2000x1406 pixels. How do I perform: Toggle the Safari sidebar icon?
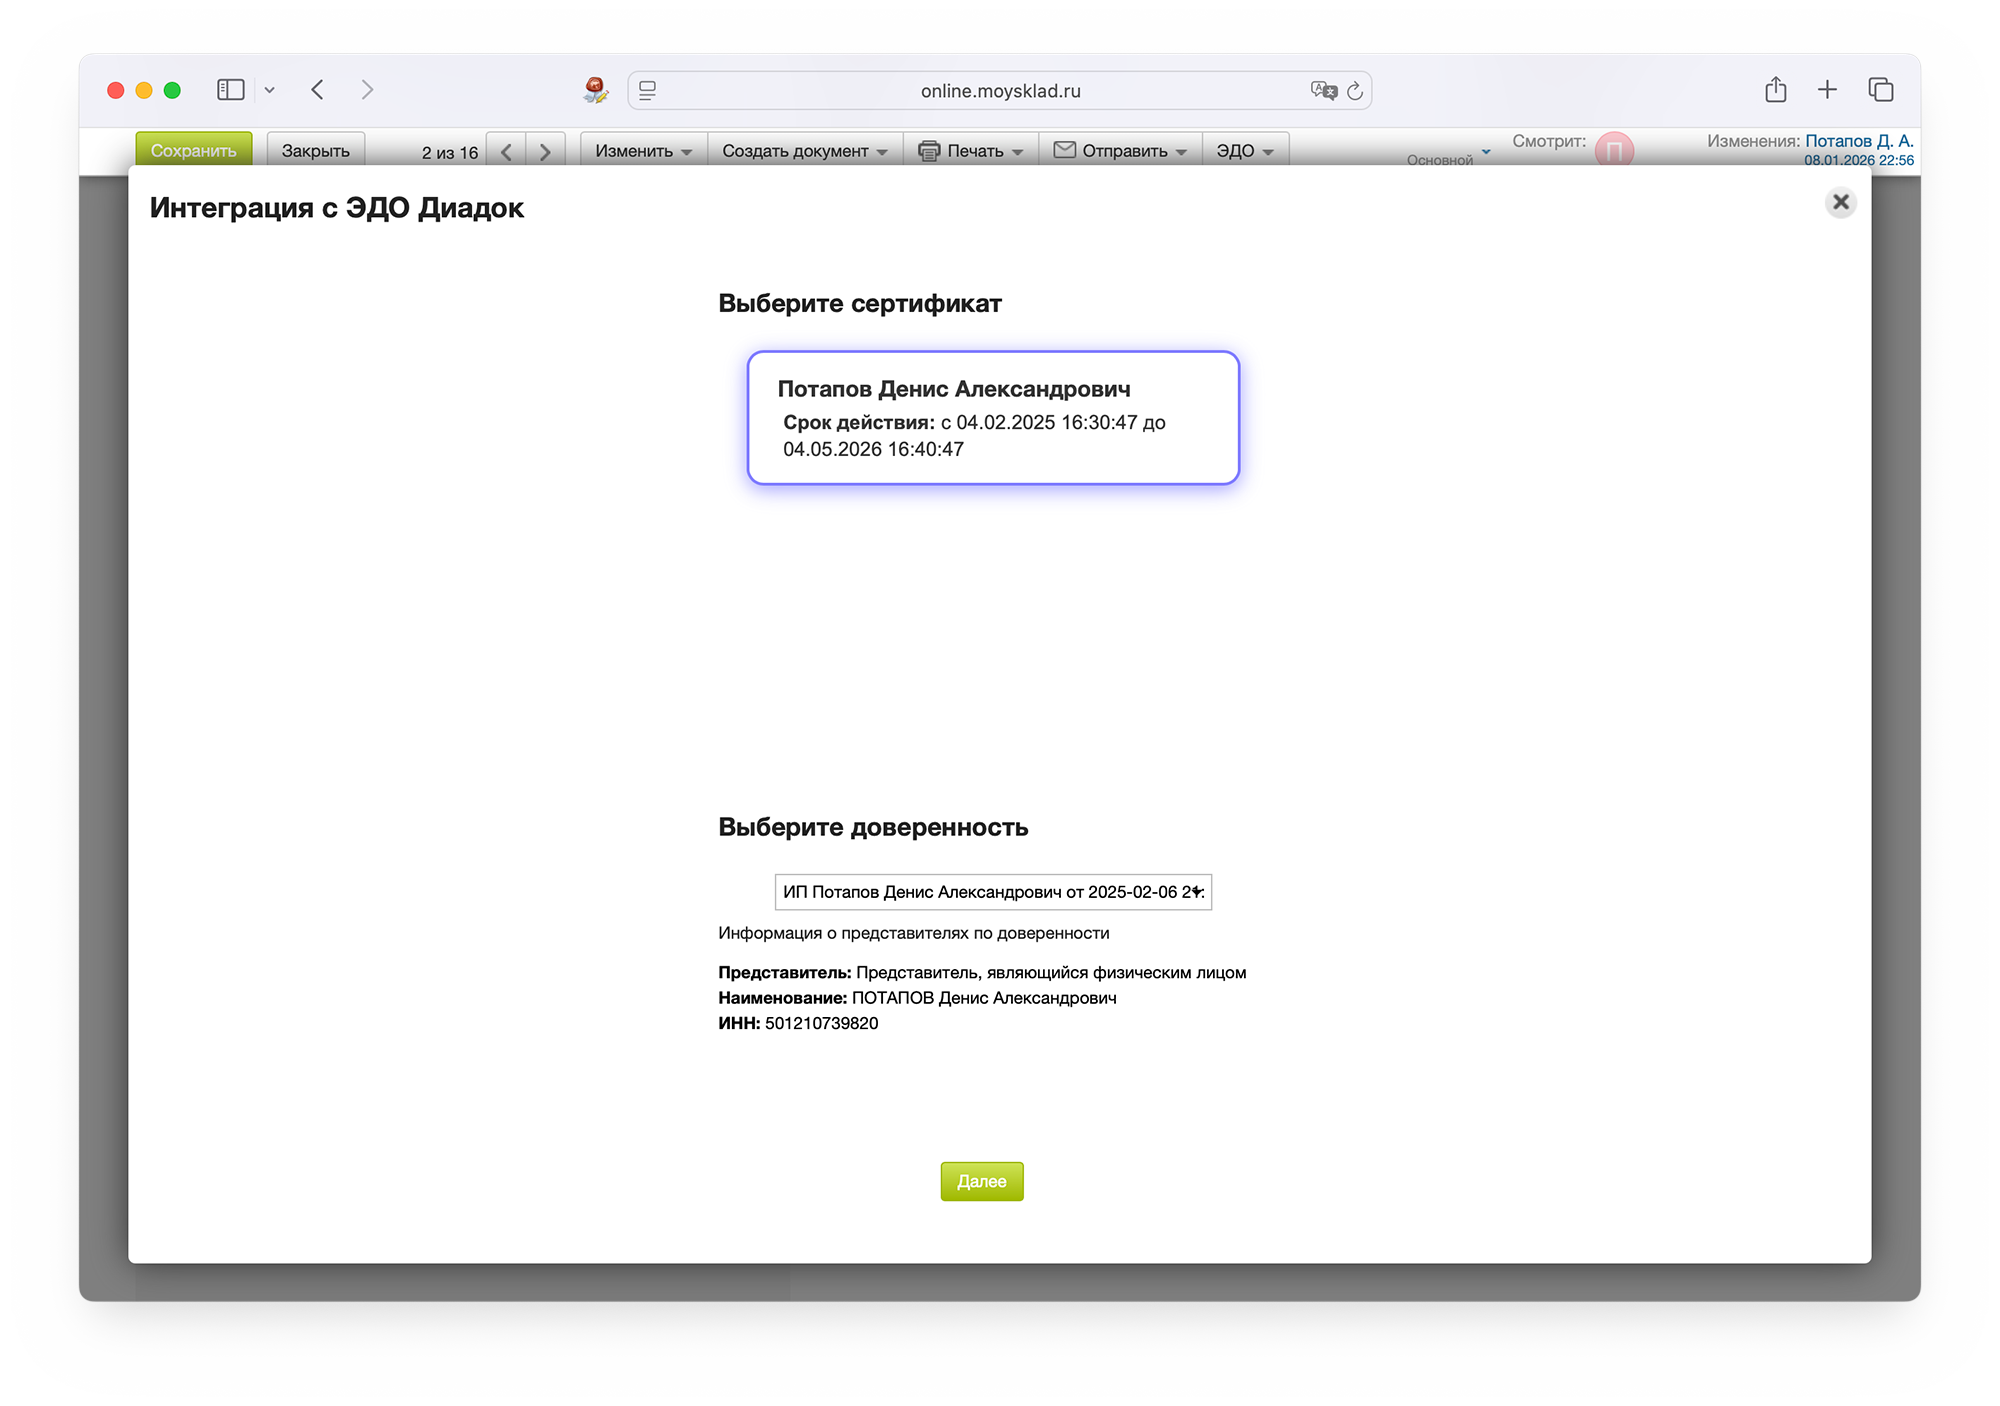tap(231, 90)
